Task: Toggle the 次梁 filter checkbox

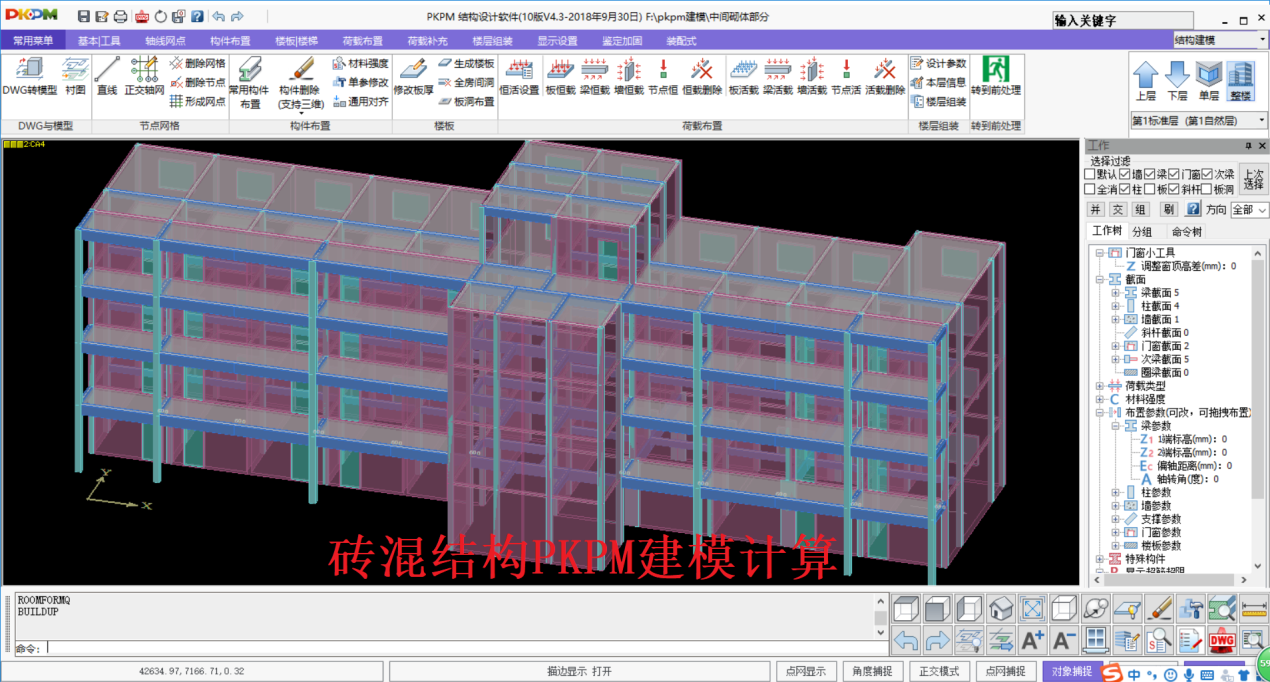Action: coord(1207,175)
